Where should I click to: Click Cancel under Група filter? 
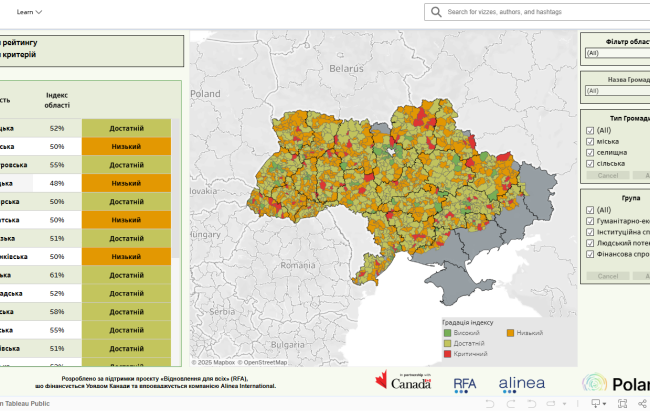coord(607,275)
